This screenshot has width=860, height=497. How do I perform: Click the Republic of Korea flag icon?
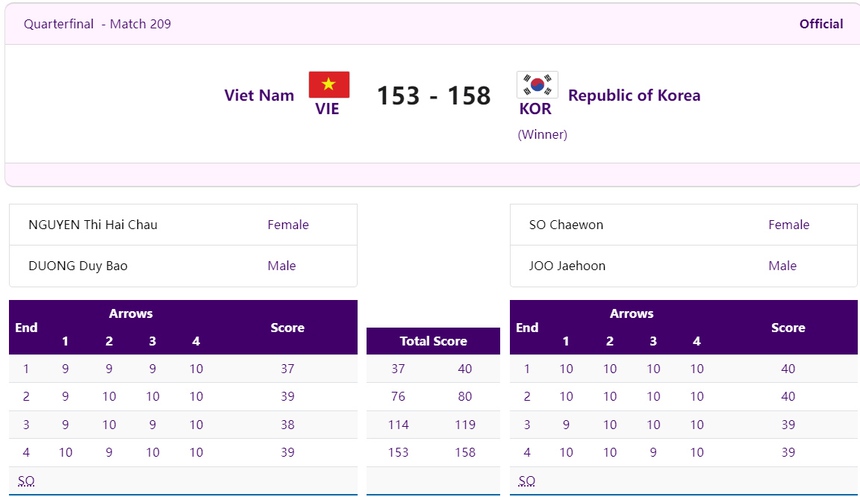tap(537, 84)
